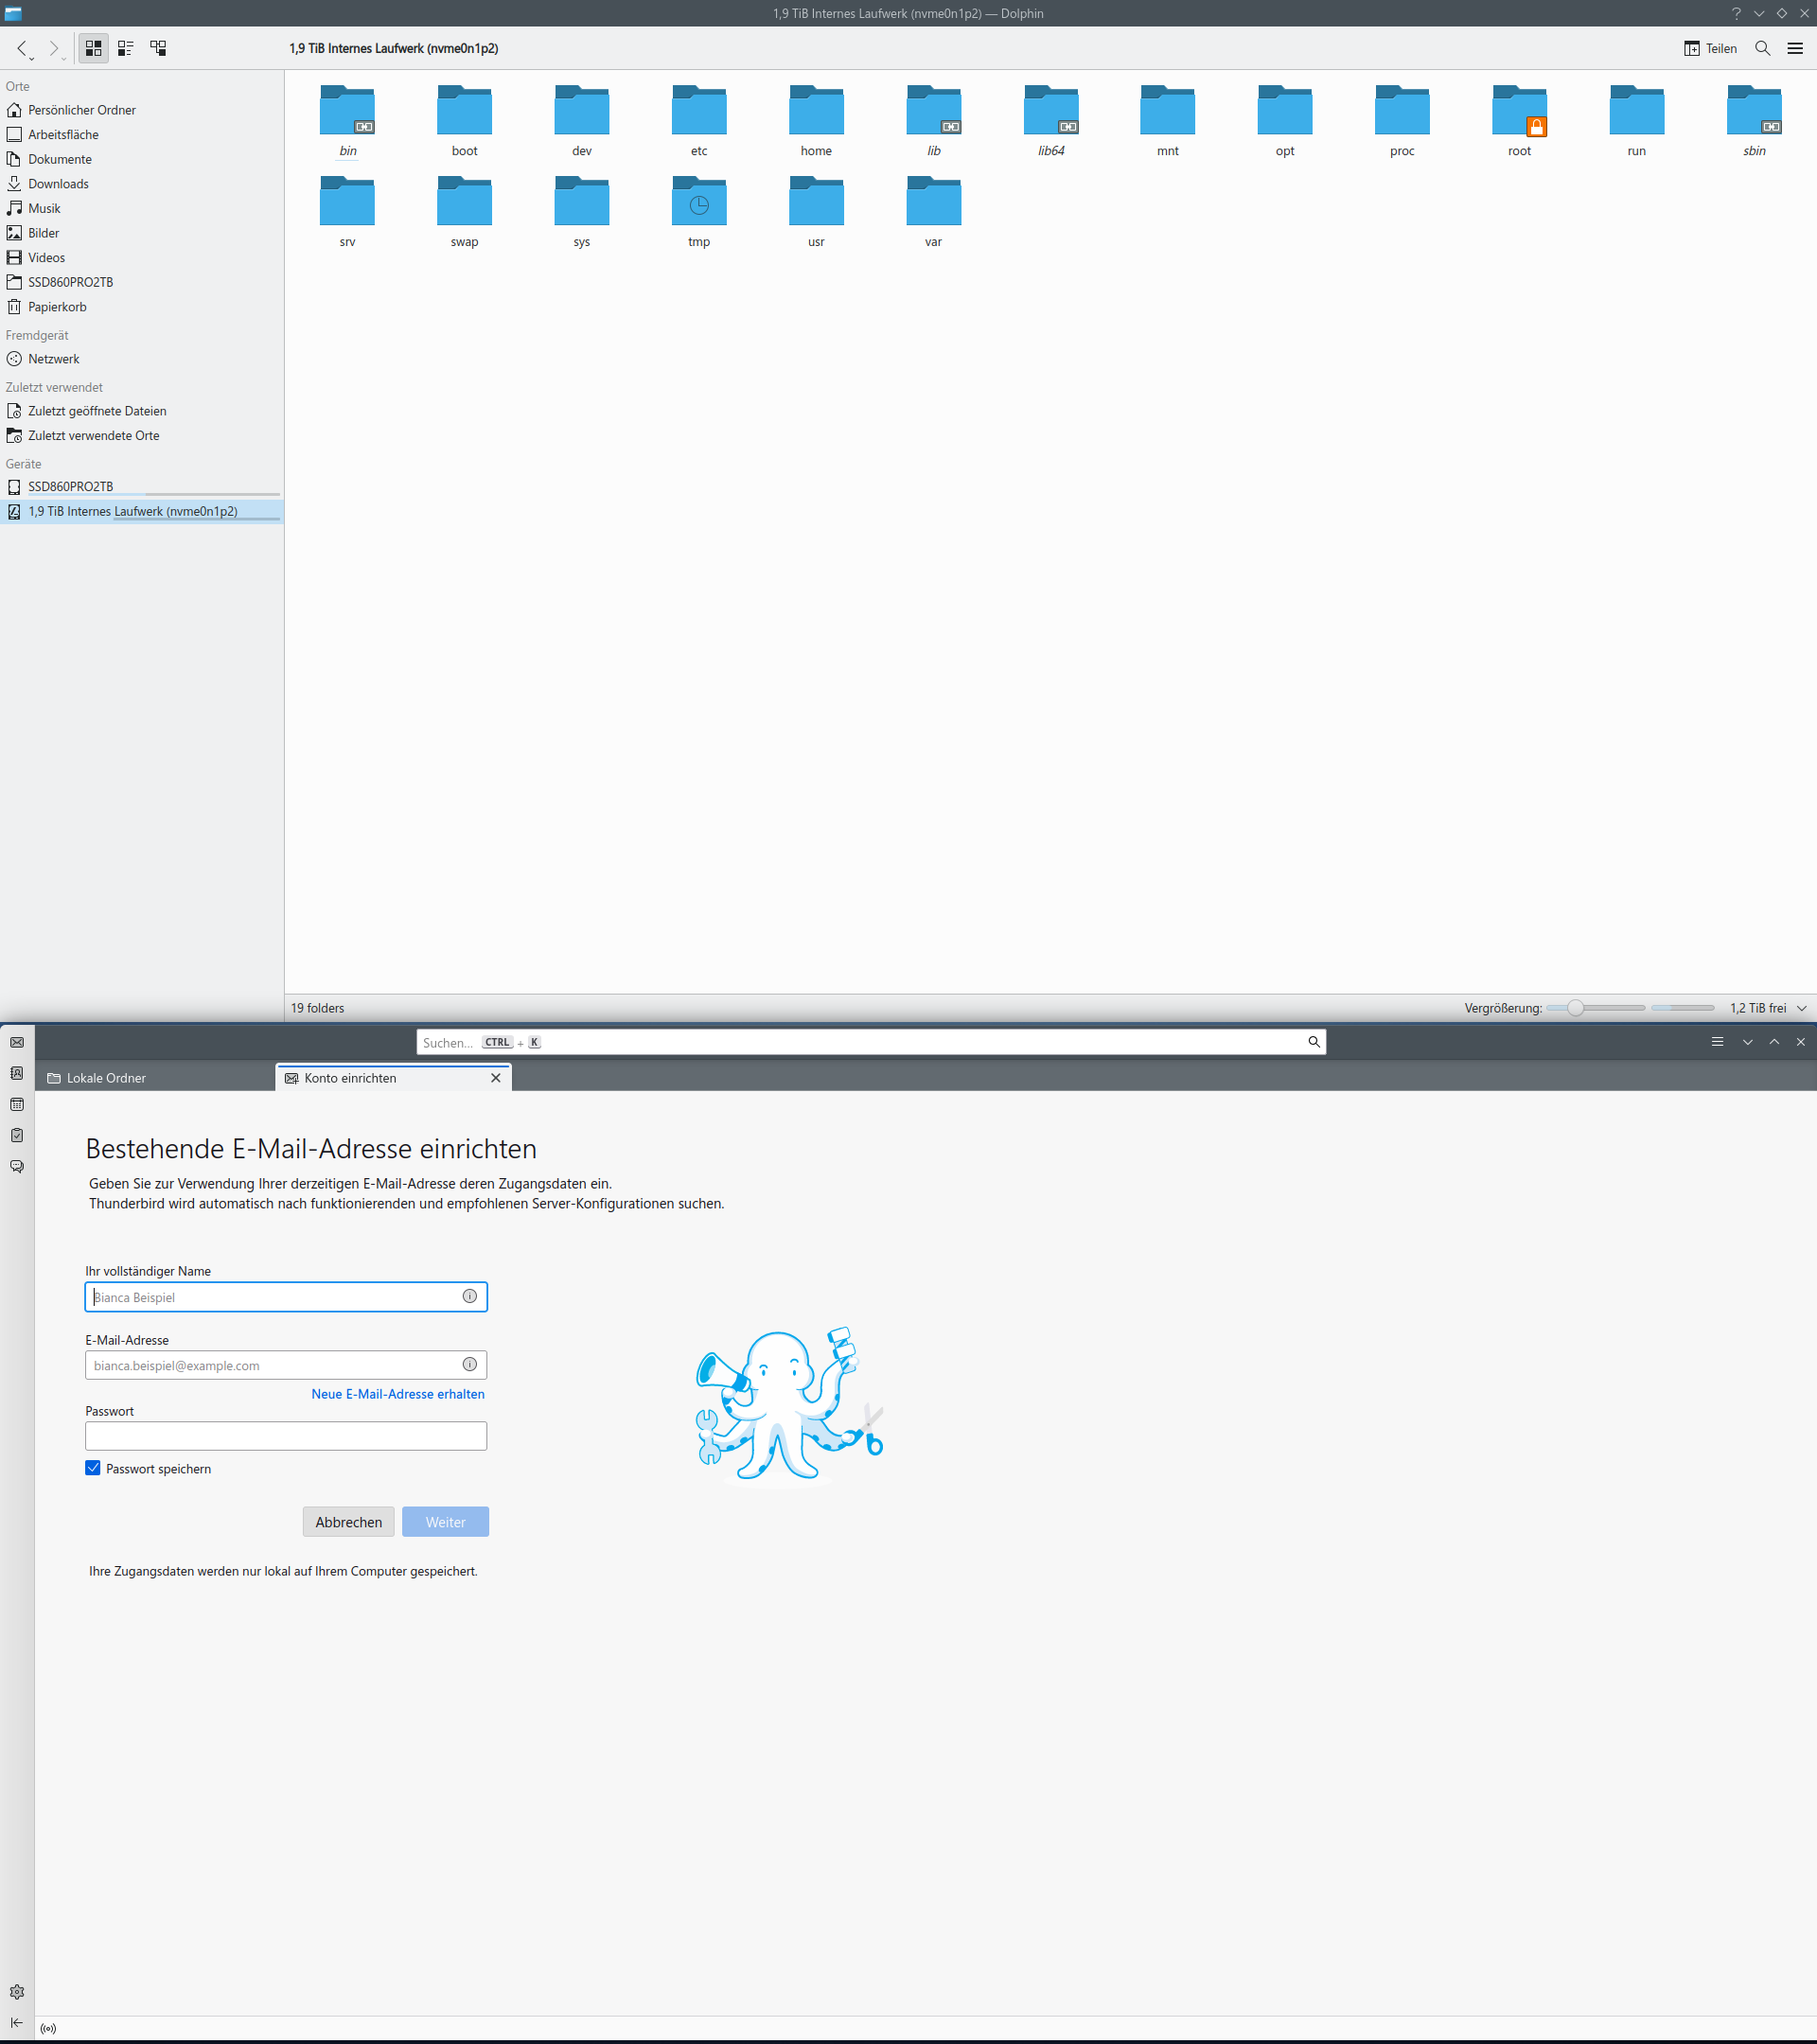Switch to the Lokale Ordner tab
The image size is (1817, 2044).
(x=106, y=1078)
